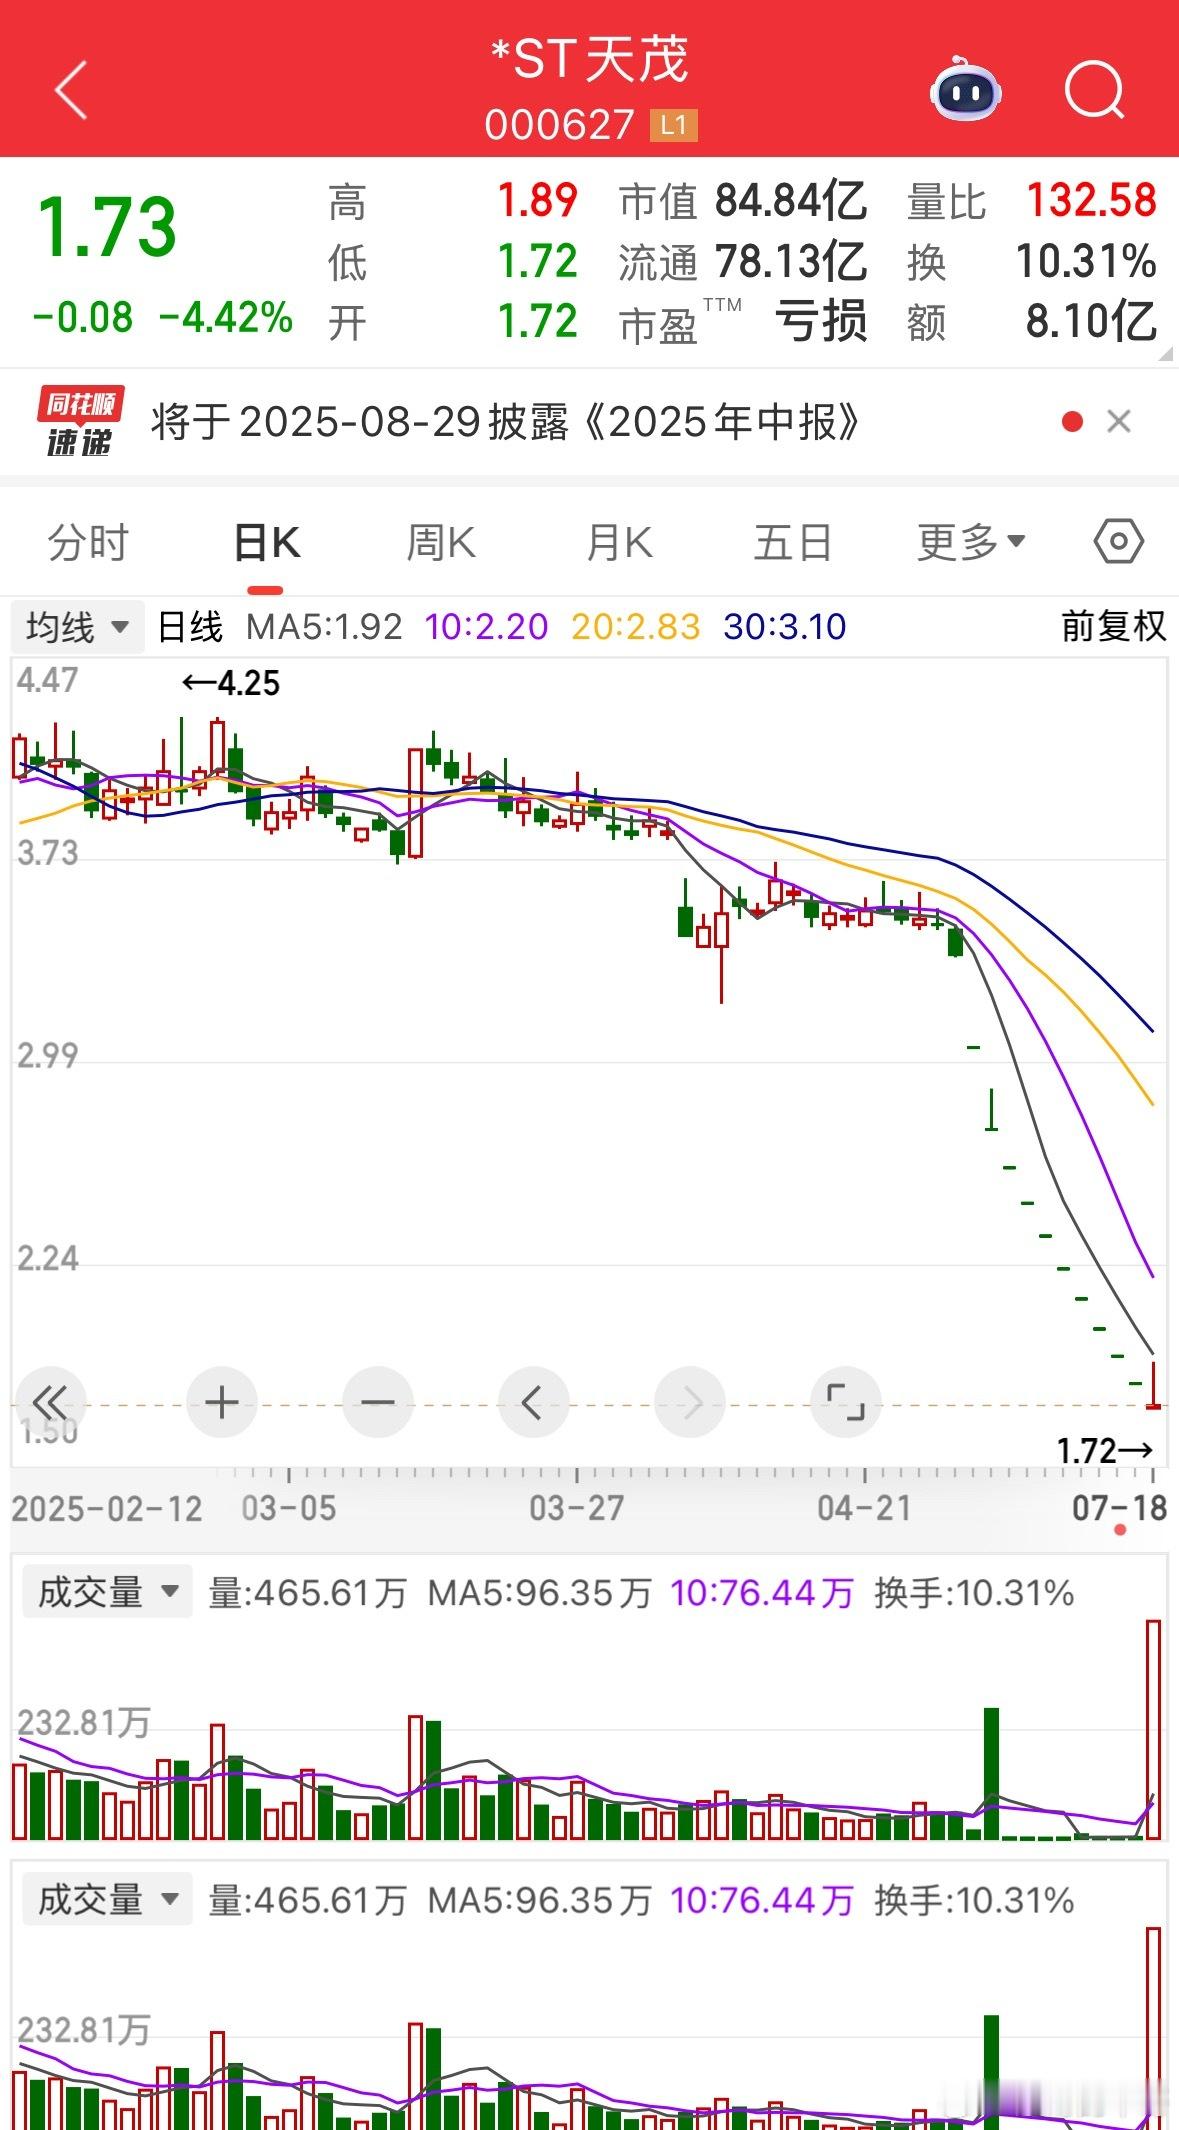
Task: Open first 成交量 indicator dropdown
Action: tap(106, 1592)
